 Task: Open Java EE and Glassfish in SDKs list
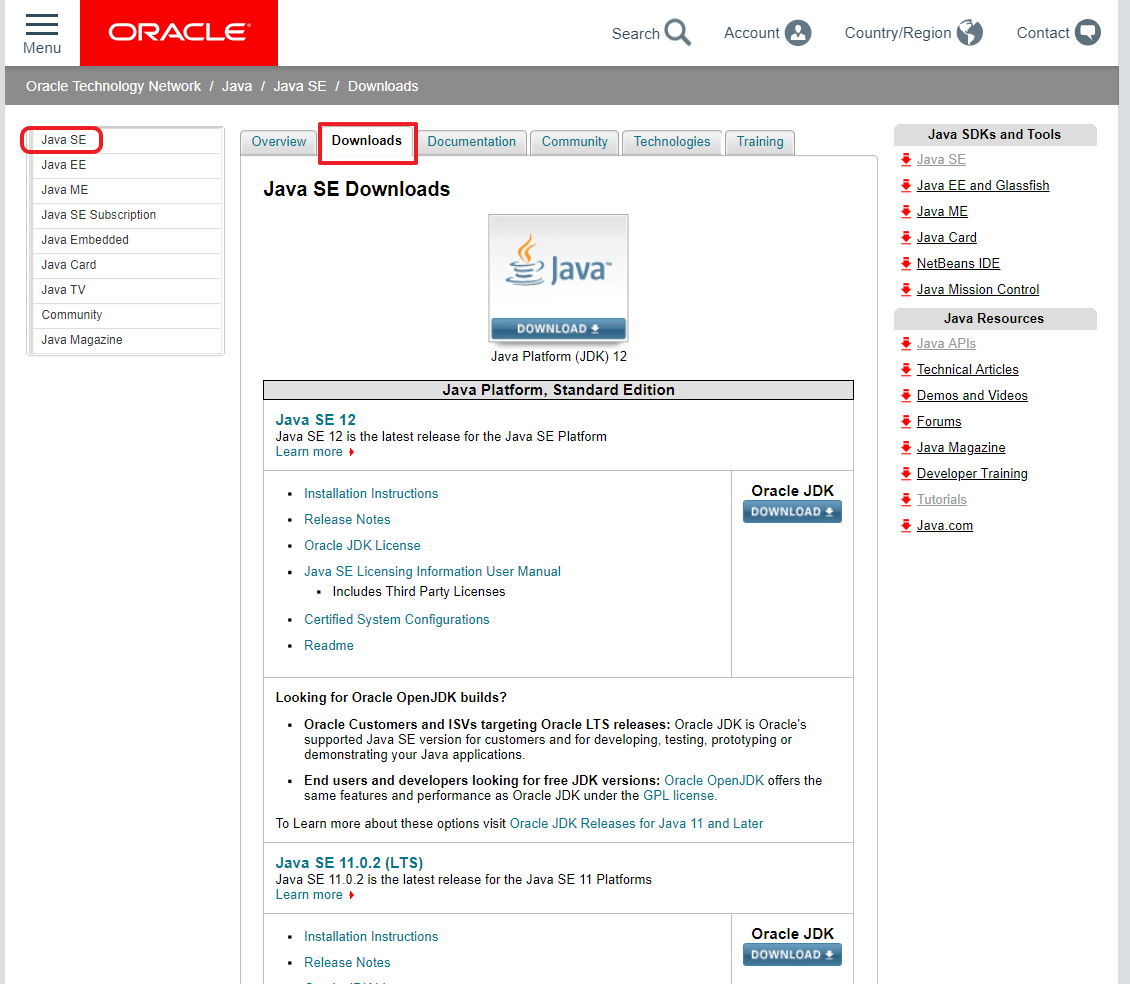pos(983,186)
